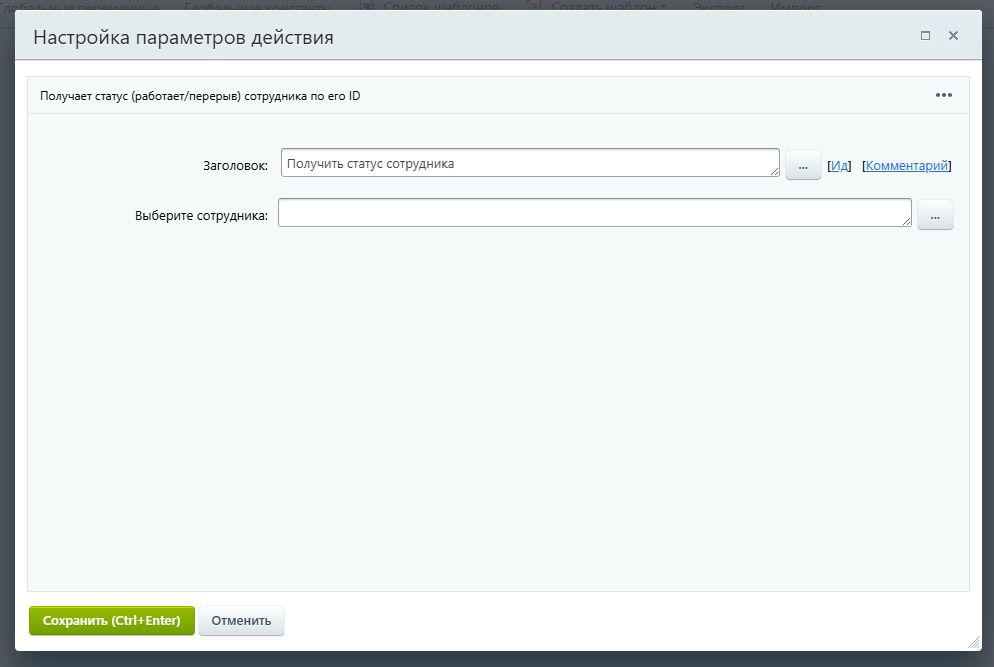Follow the [Ид] link

tap(840, 165)
